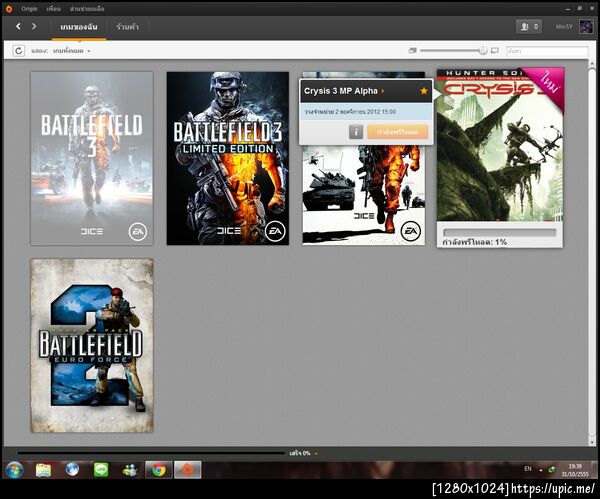The width and height of the screenshot is (600, 499).
Task: Open Windows Live Messenger from taskbar
Action: point(130,470)
